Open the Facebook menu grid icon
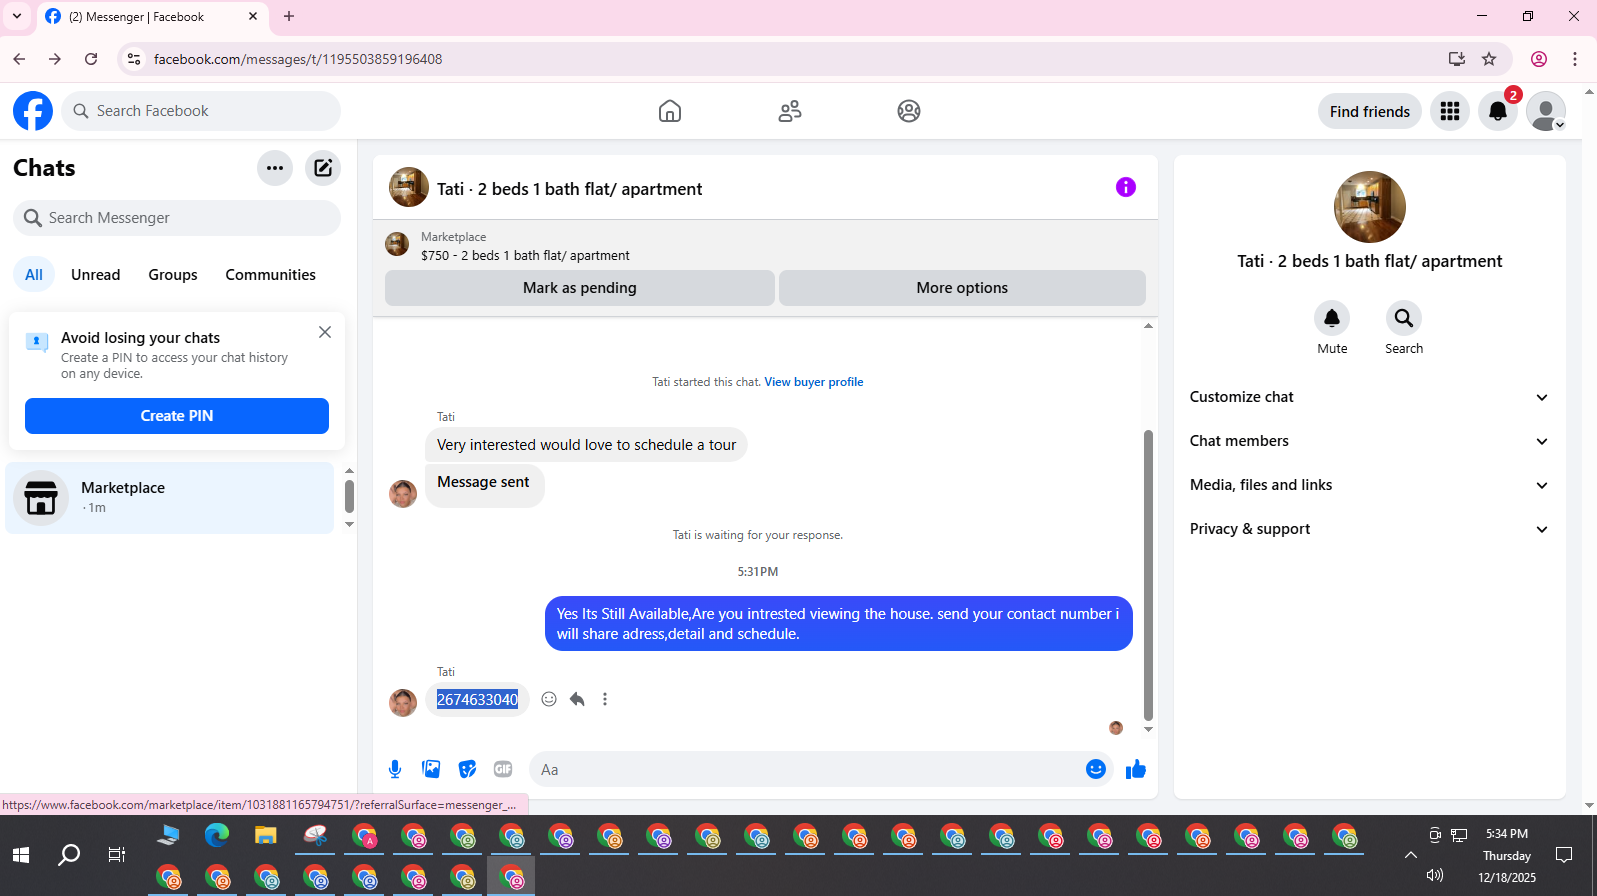This screenshot has width=1597, height=896. click(1450, 111)
